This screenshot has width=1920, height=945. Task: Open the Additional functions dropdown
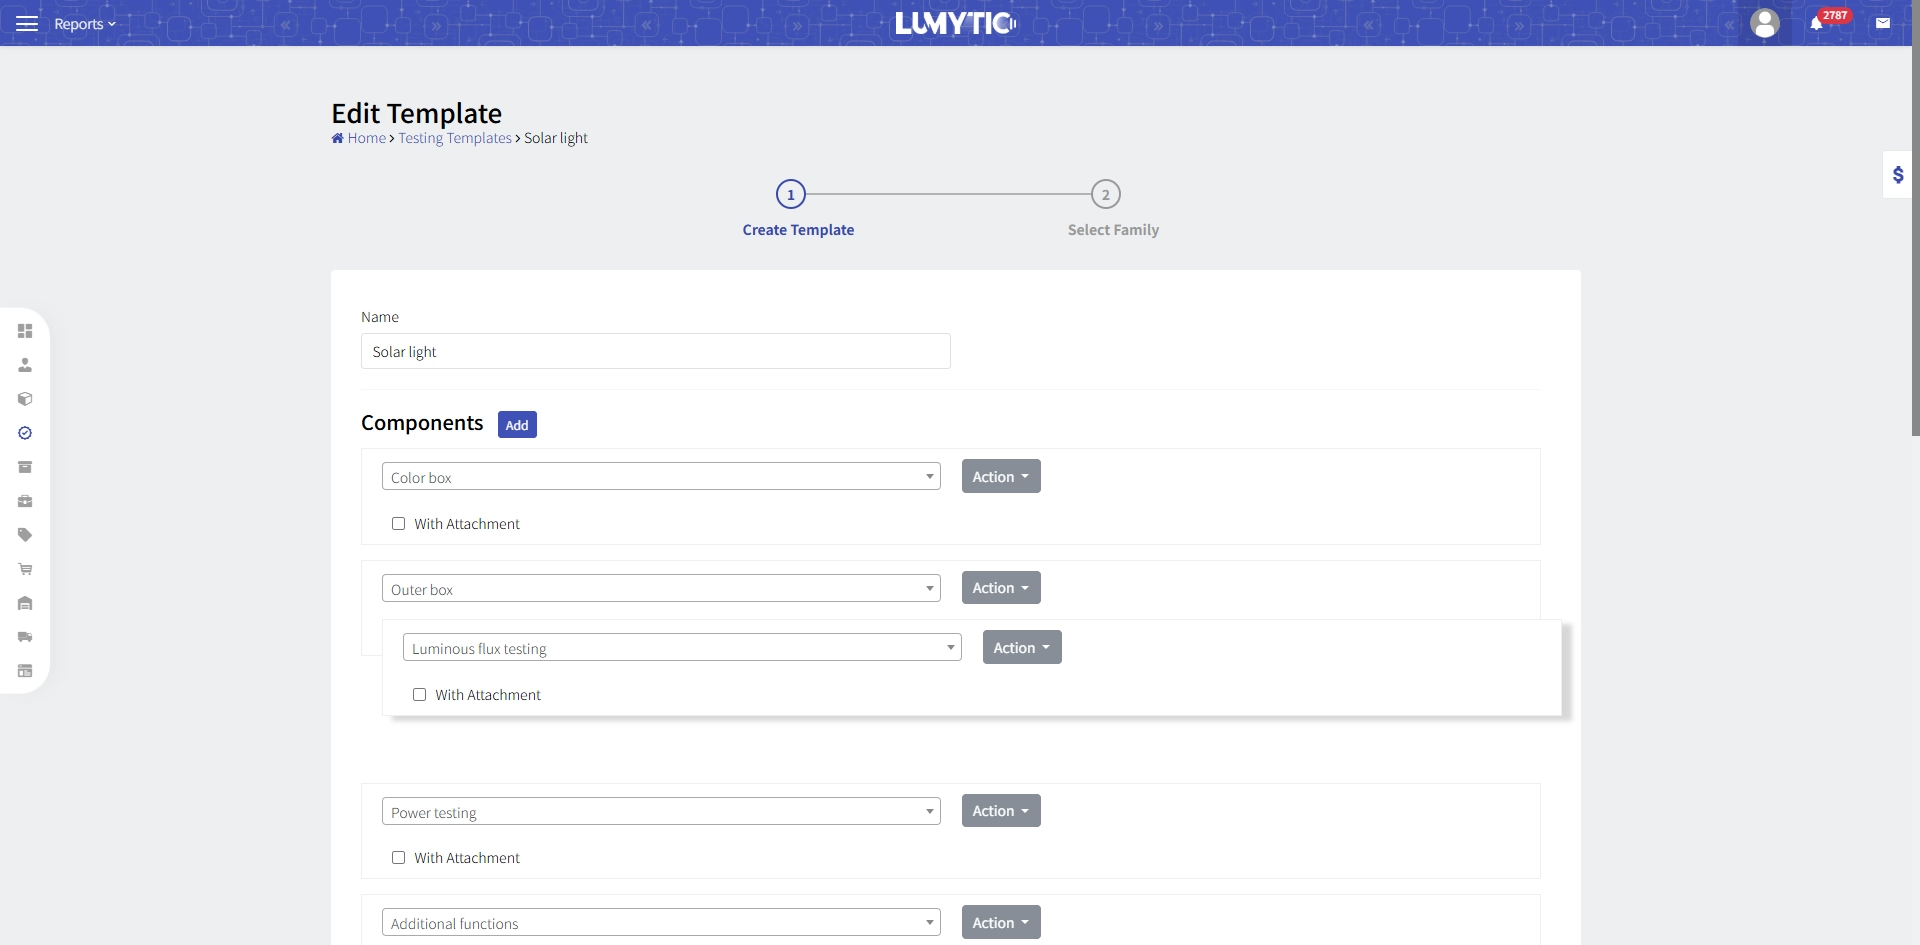(660, 922)
